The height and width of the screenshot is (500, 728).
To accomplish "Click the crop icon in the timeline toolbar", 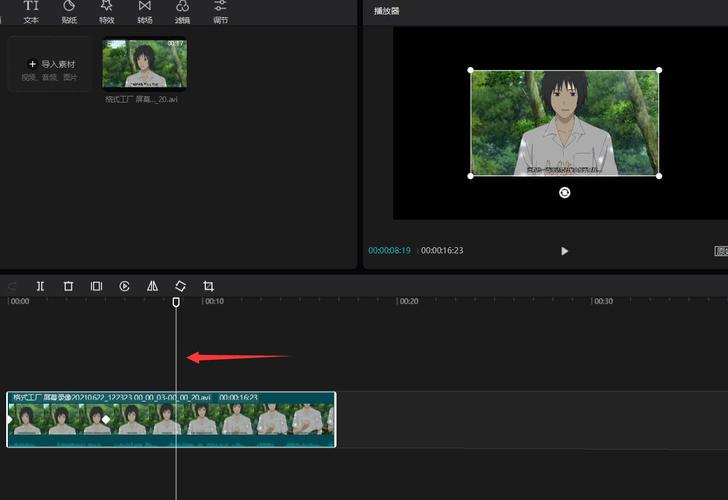I will click(208, 286).
